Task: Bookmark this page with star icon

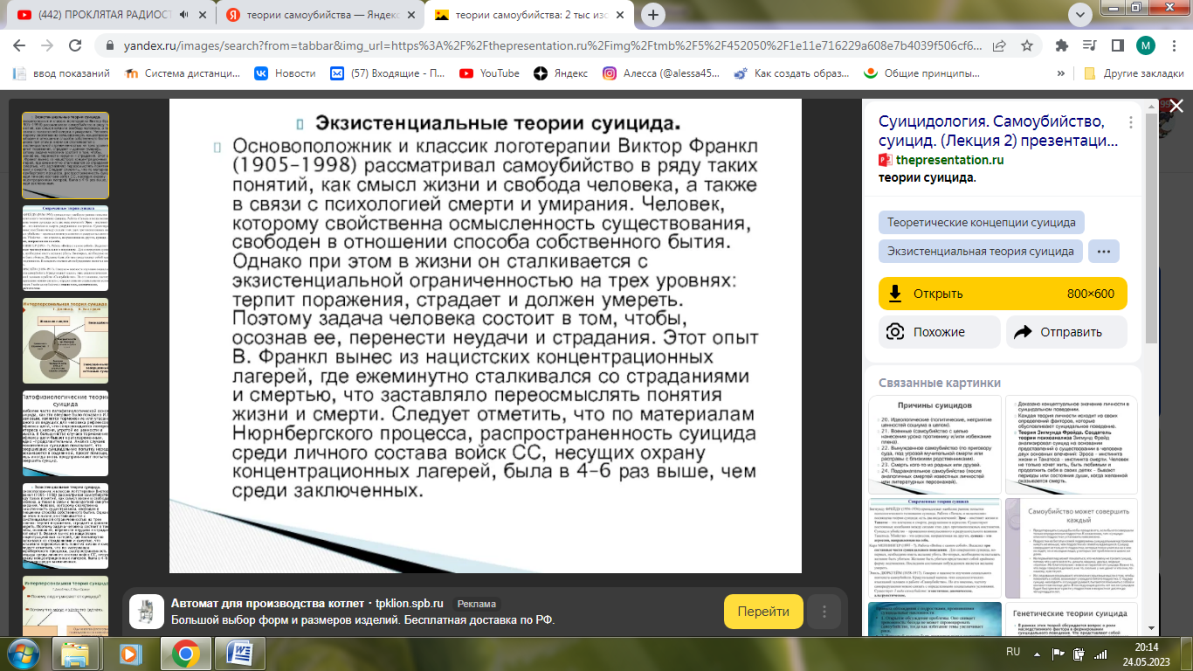Action: (x=1027, y=46)
